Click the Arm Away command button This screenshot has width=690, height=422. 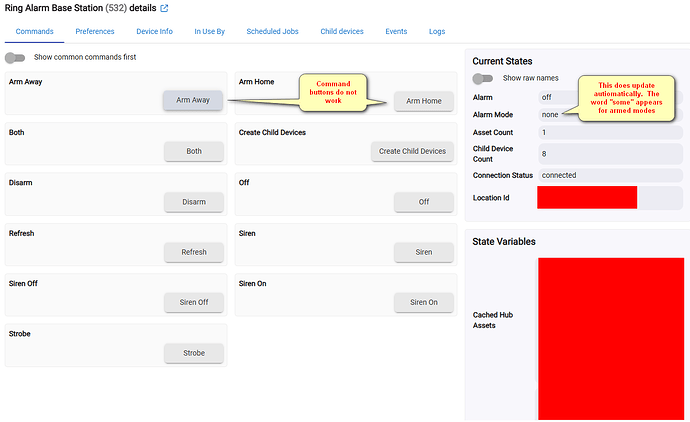(193, 100)
